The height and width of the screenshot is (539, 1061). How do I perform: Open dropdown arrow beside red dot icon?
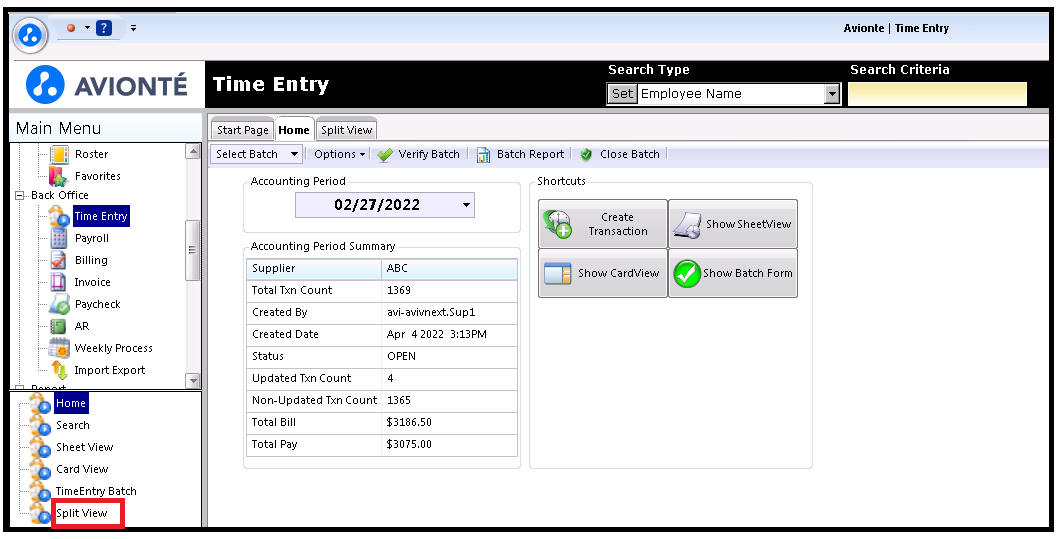87,28
